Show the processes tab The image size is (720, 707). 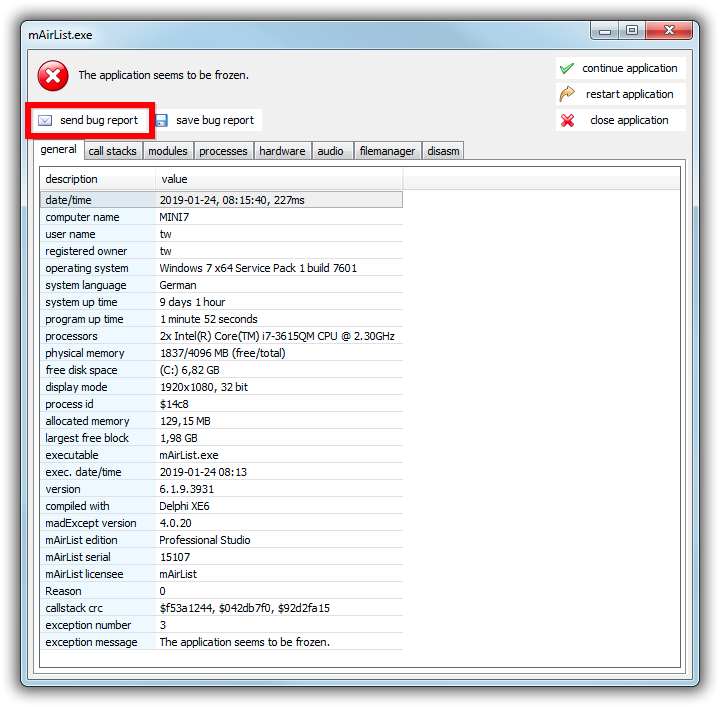point(223,151)
